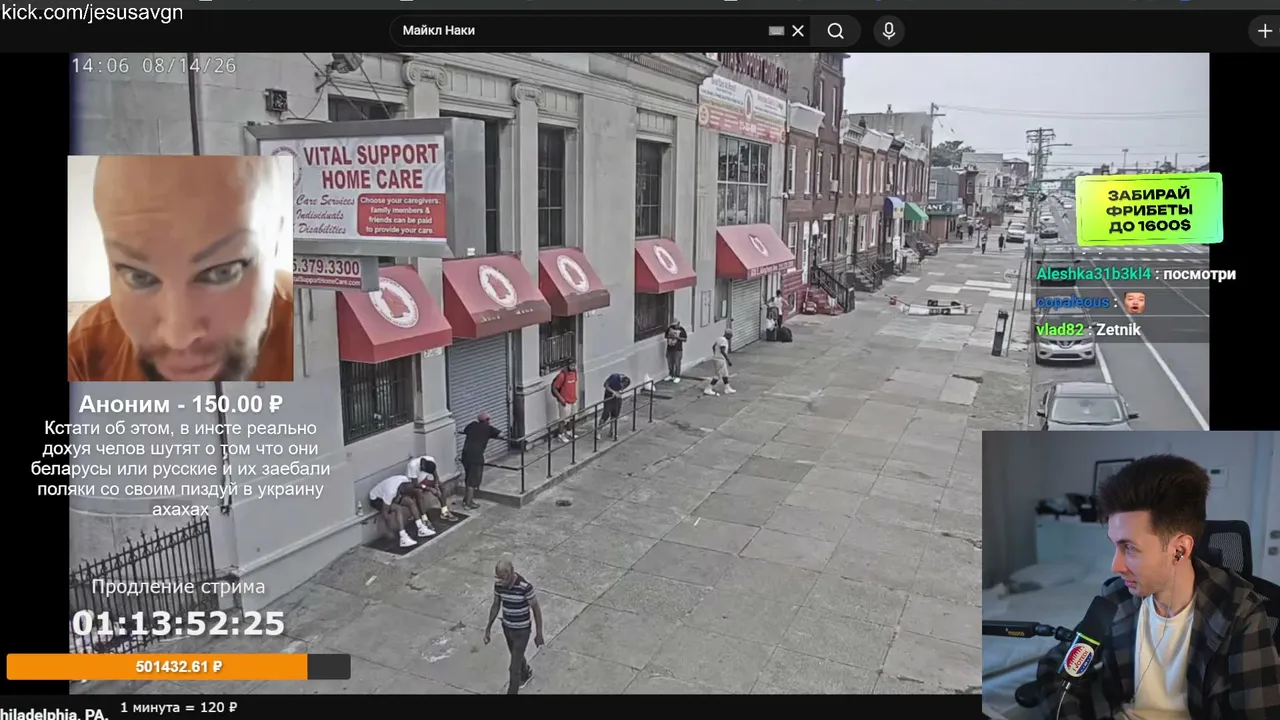Start voice search with the microphone icon

[x=888, y=31]
